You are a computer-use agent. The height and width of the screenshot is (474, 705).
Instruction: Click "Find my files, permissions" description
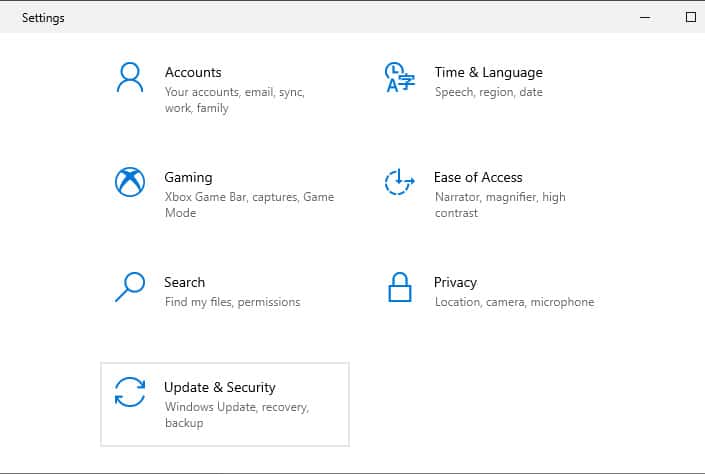232,302
